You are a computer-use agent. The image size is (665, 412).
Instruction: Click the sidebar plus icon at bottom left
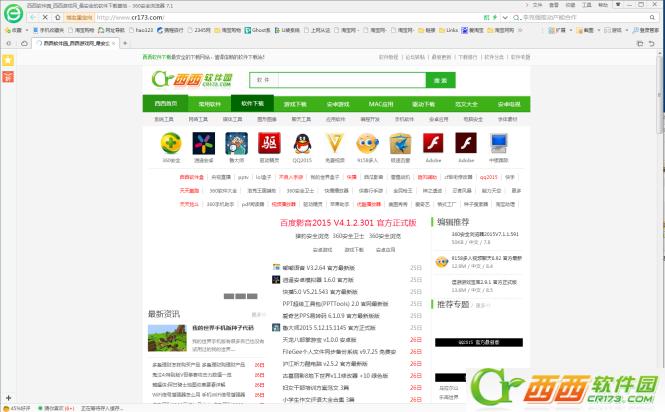8,398
